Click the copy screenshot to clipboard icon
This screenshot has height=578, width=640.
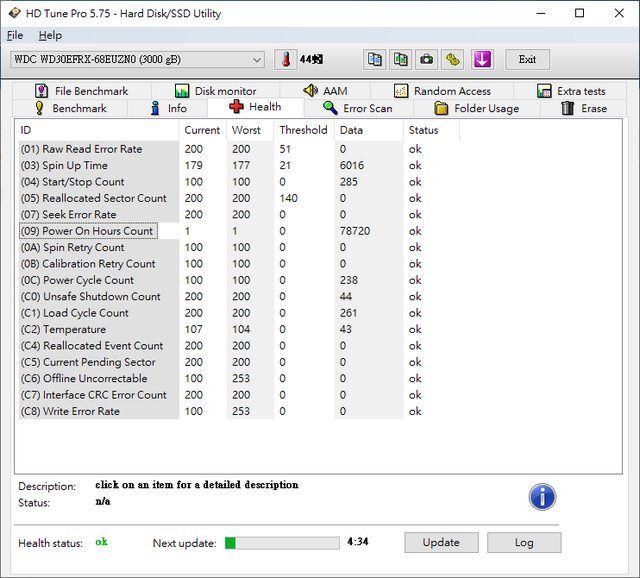[x=400, y=59]
